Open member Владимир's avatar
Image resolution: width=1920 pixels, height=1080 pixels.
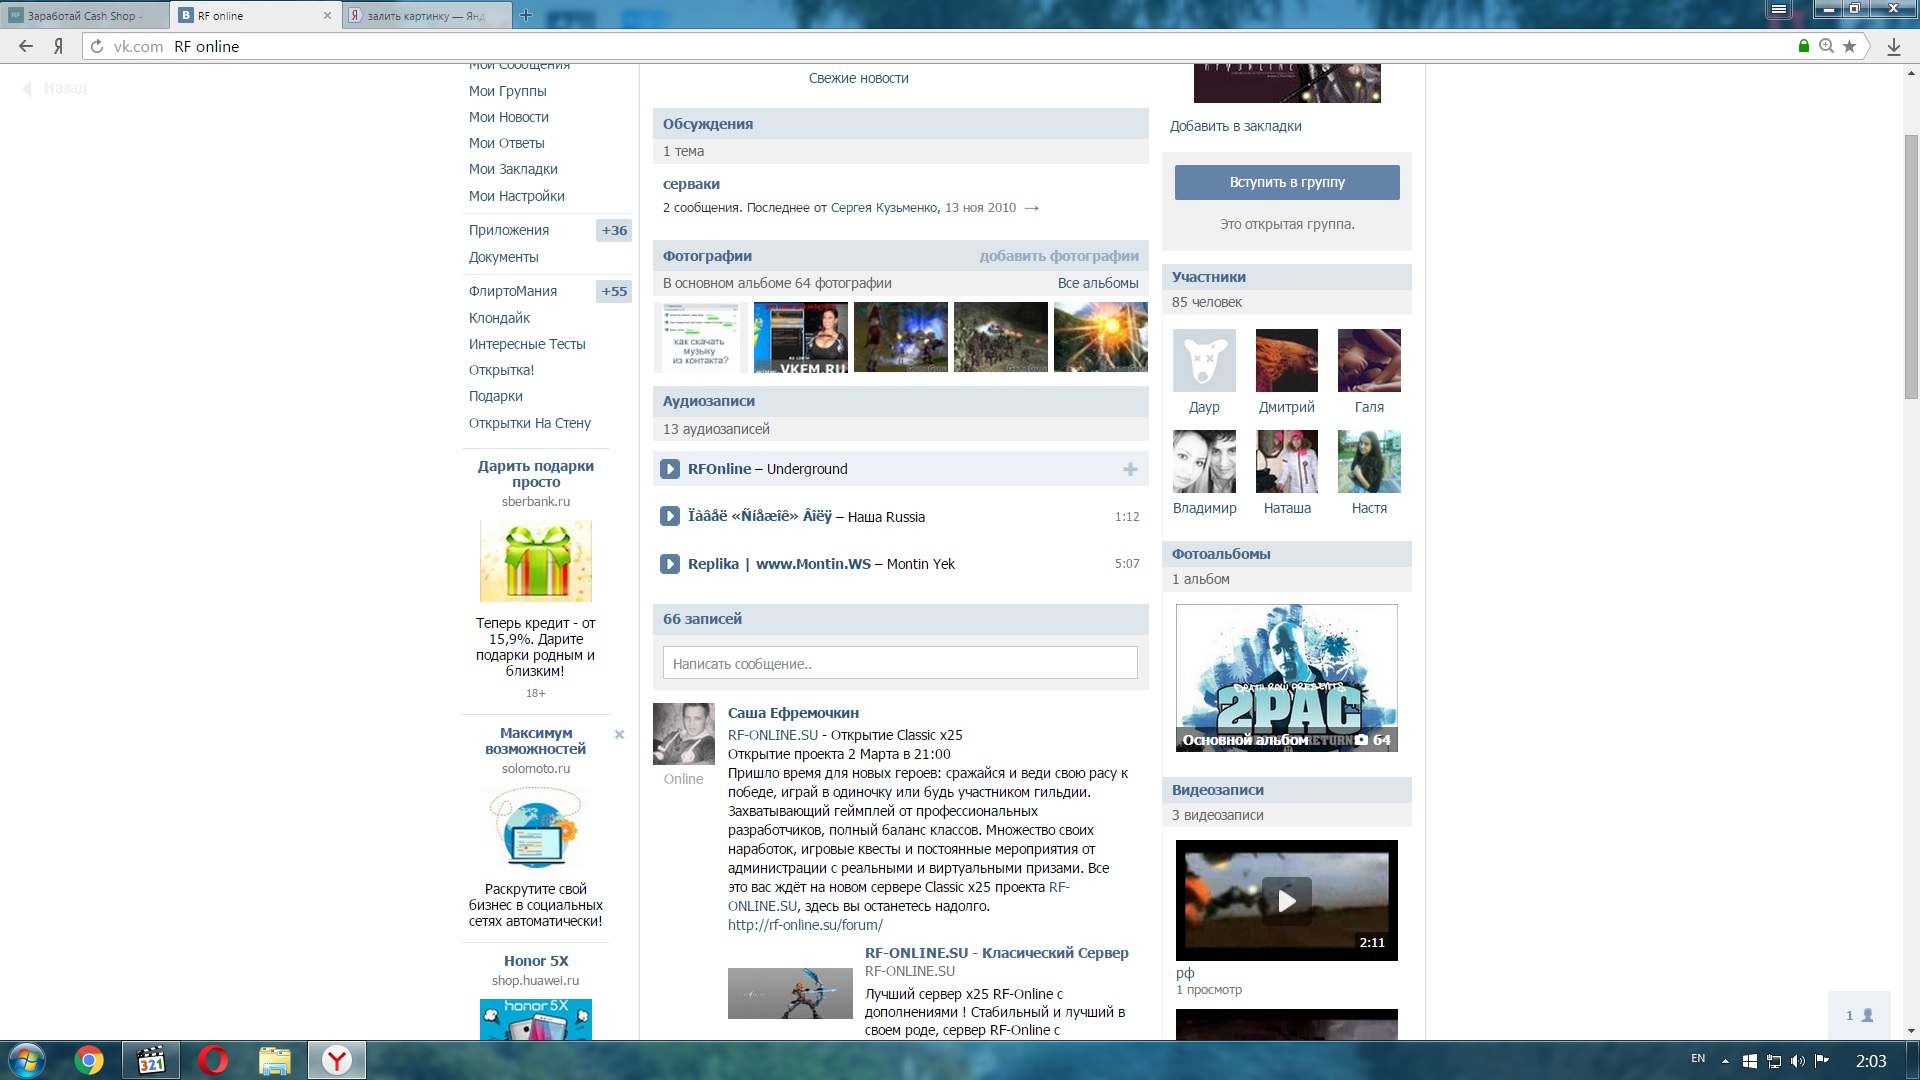1204,461
